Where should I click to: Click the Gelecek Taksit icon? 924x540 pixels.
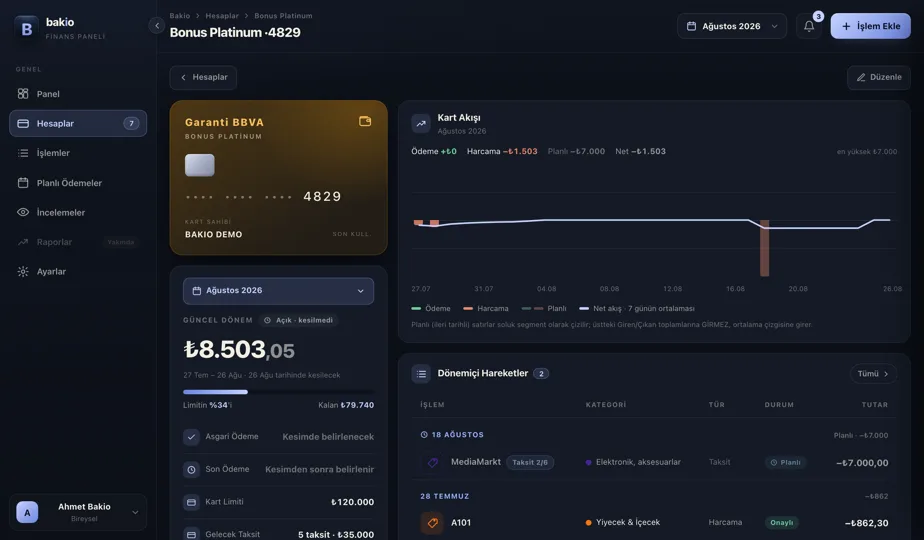pyautogui.click(x=191, y=534)
